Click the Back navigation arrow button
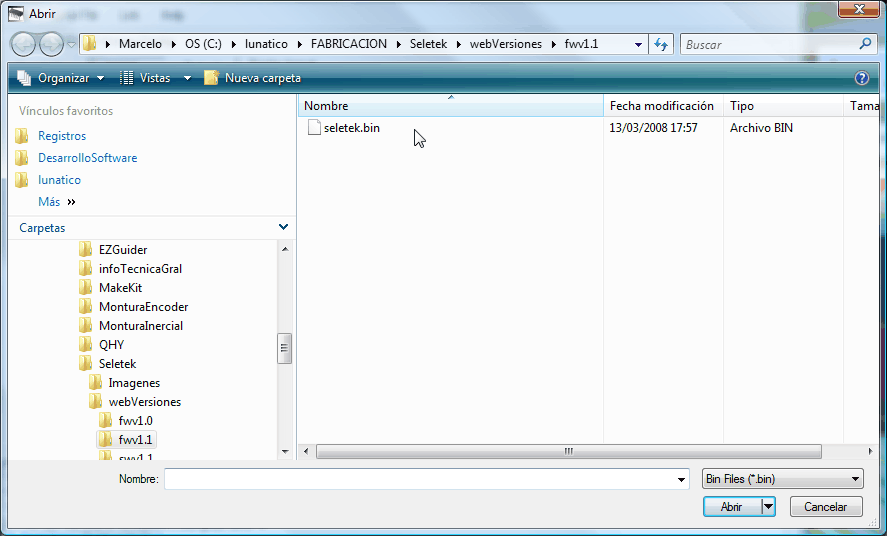Image resolution: width=887 pixels, height=536 pixels. 24,44
